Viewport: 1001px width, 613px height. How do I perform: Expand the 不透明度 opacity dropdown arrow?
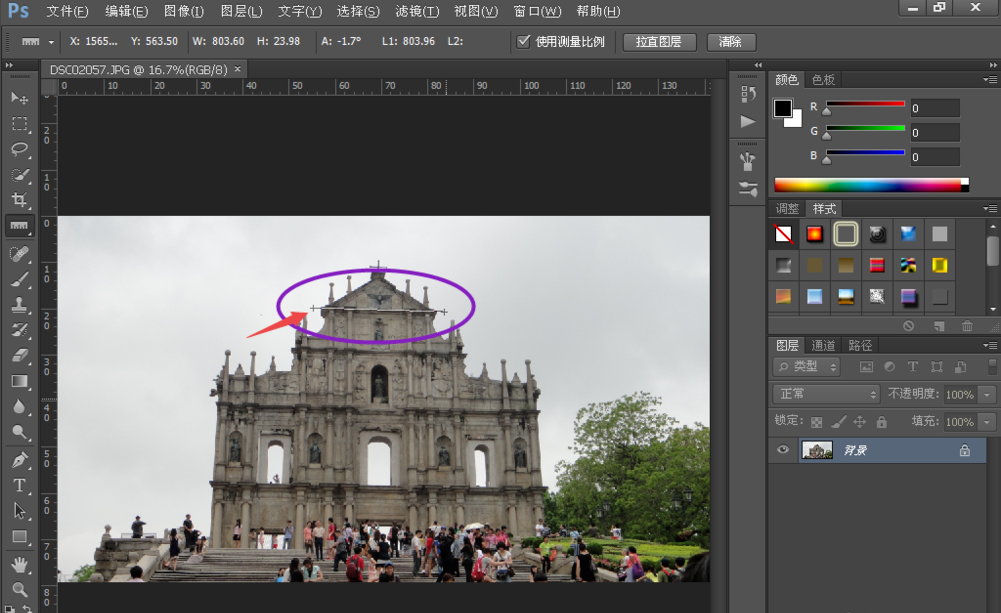point(988,395)
